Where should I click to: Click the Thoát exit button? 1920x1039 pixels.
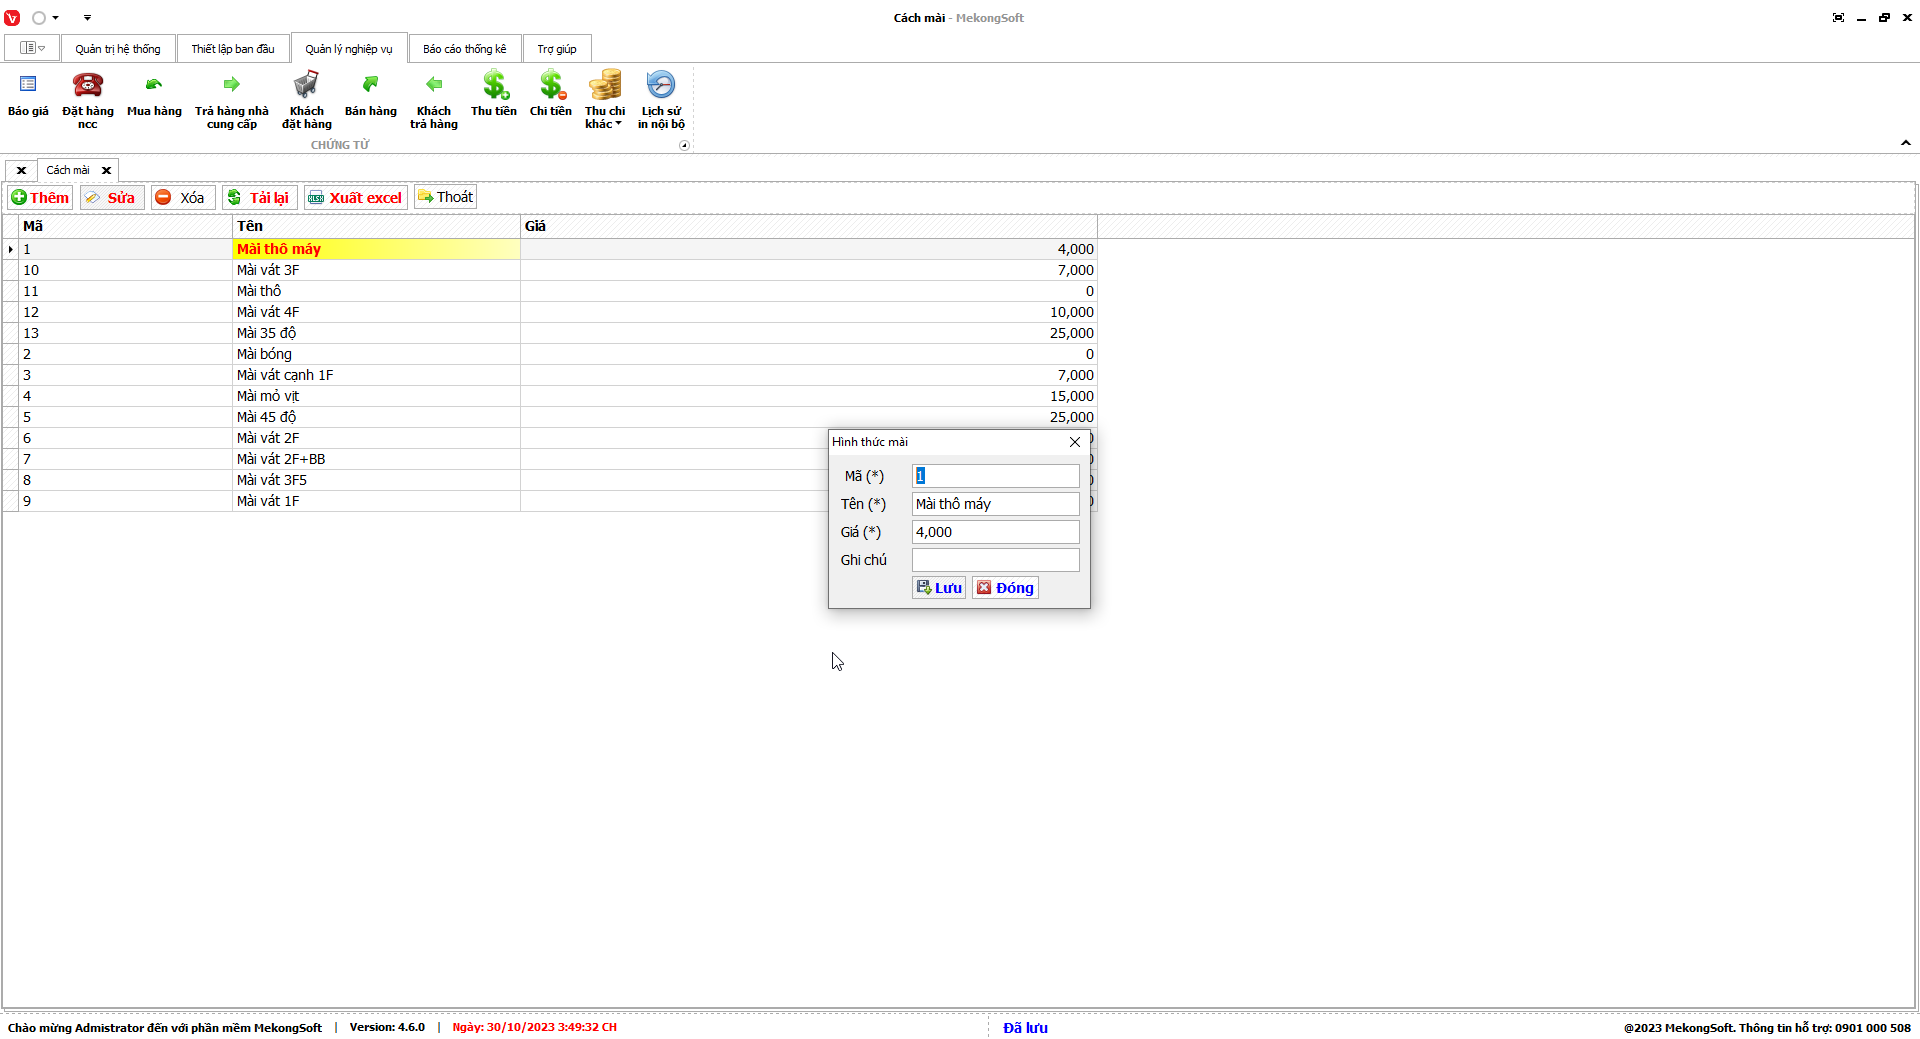(x=445, y=197)
